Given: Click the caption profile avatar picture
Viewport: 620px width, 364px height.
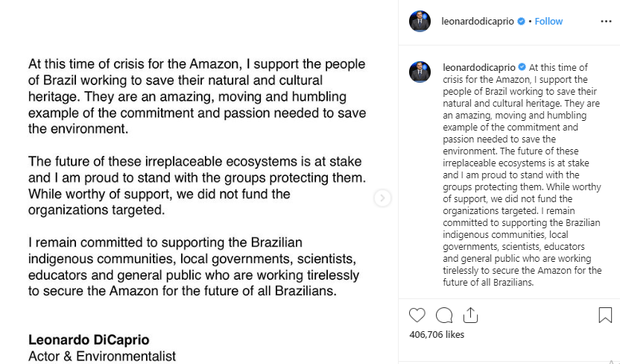Looking at the screenshot, I should tap(420, 72).
